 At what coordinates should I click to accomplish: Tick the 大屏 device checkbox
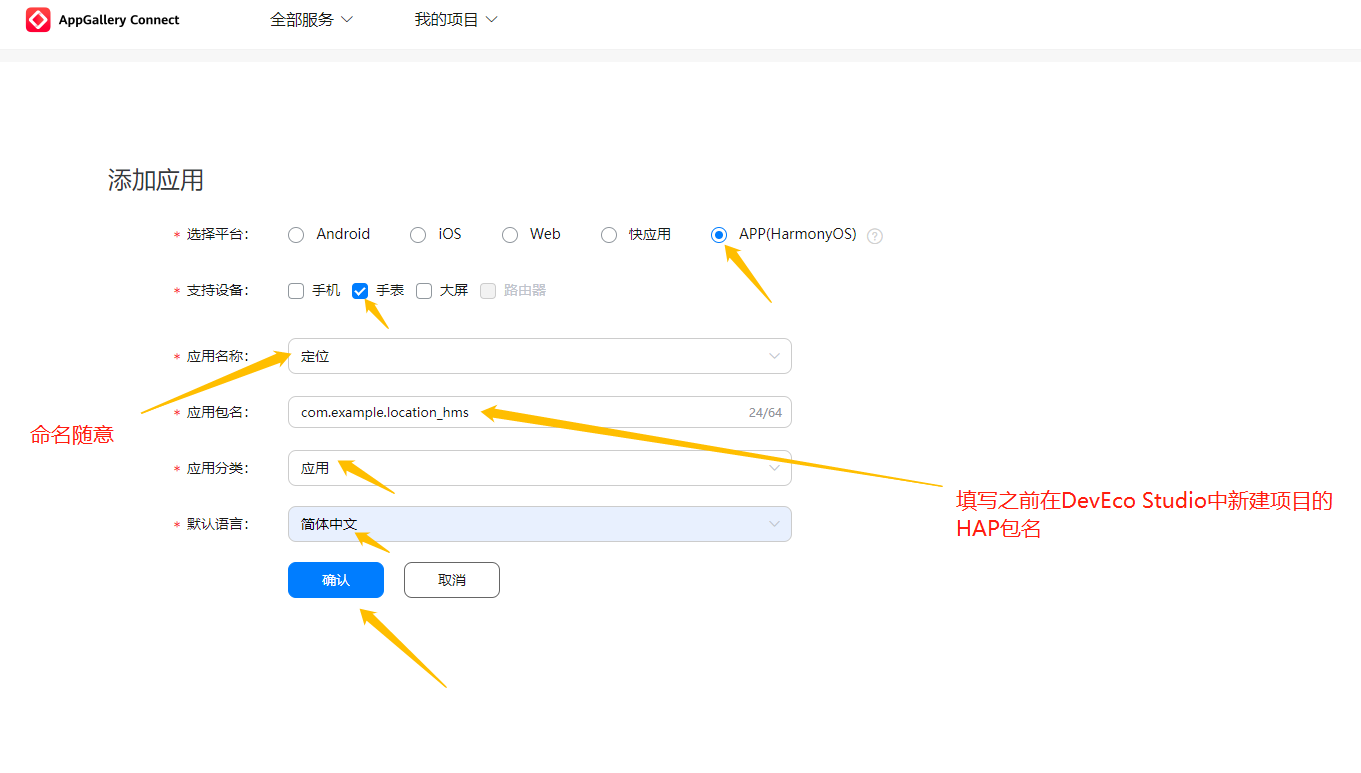[x=424, y=291]
